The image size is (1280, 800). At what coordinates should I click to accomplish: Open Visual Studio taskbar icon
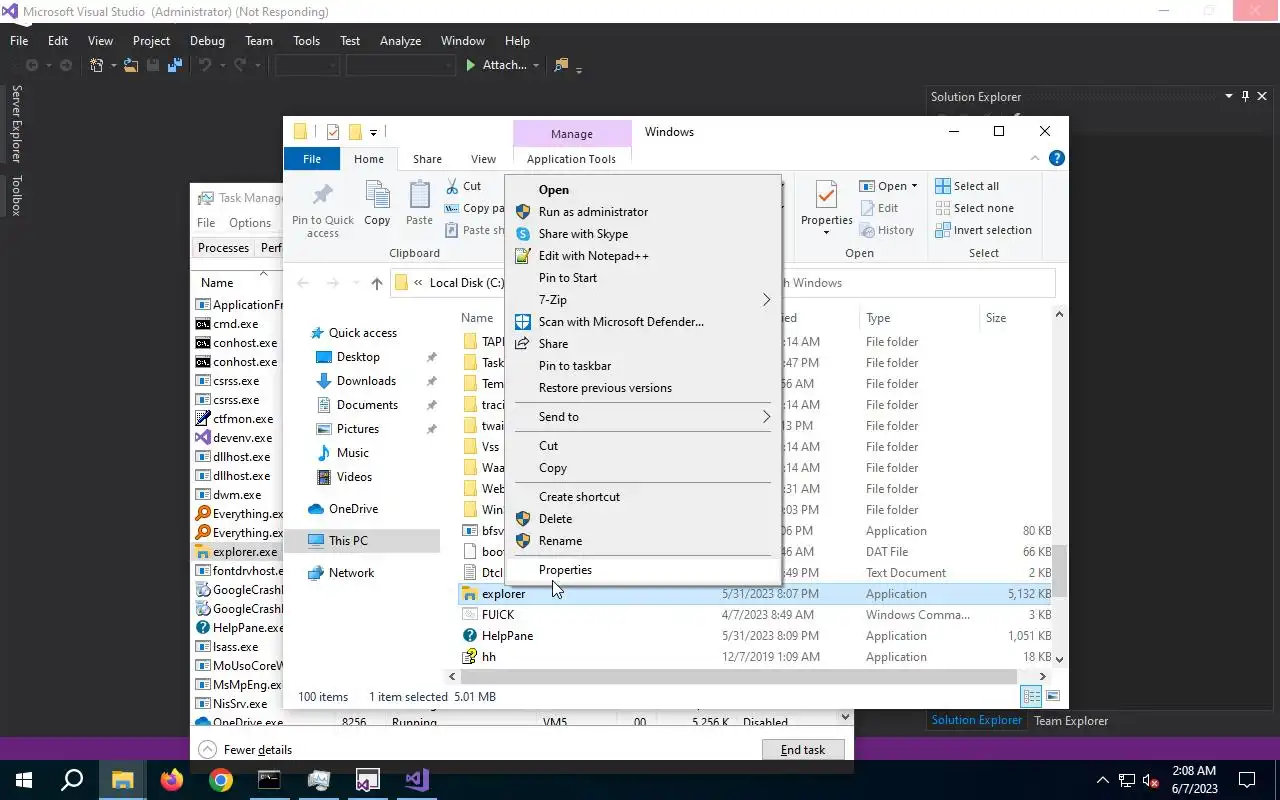pos(417,780)
